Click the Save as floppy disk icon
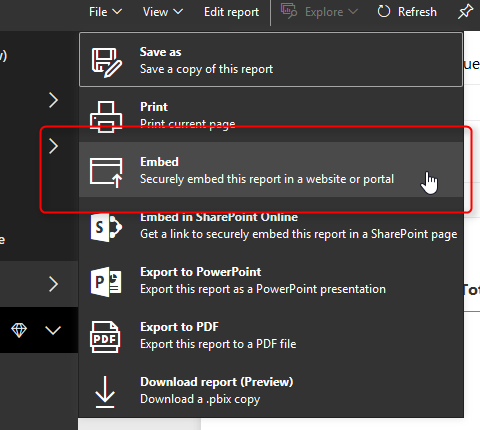Image resolution: width=480 pixels, height=430 pixels. point(106,62)
